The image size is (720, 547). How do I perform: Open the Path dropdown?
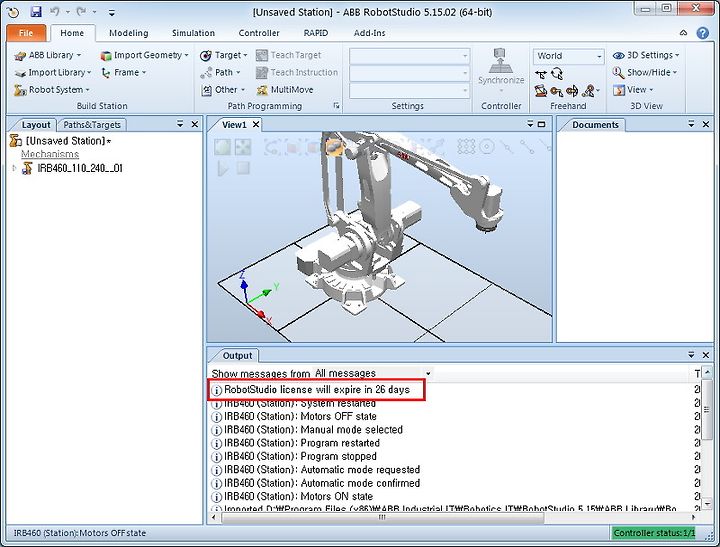(x=220, y=73)
